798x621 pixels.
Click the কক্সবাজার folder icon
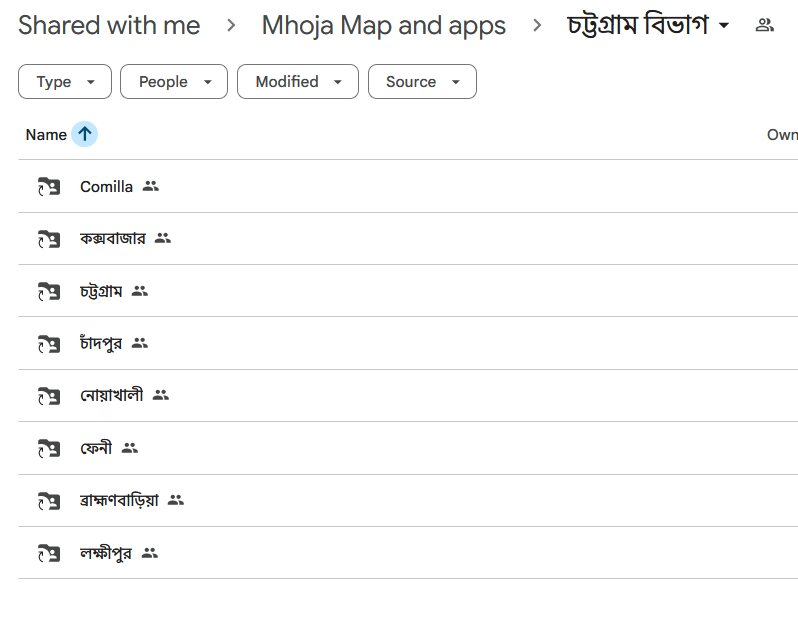tap(49, 239)
